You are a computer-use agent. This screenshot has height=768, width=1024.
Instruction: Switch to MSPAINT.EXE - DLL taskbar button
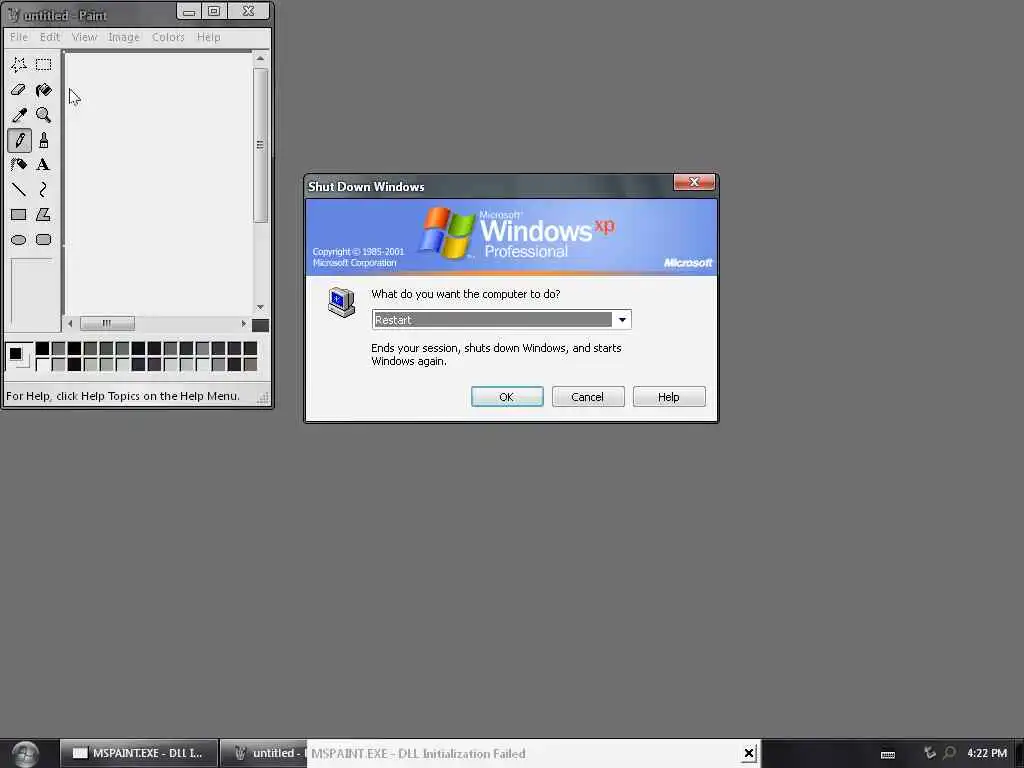click(x=138, y=753)
